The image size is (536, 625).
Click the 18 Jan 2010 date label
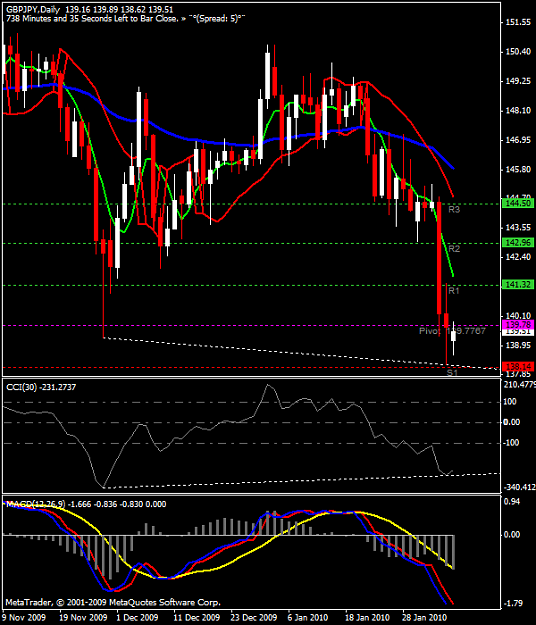point(367,617)
